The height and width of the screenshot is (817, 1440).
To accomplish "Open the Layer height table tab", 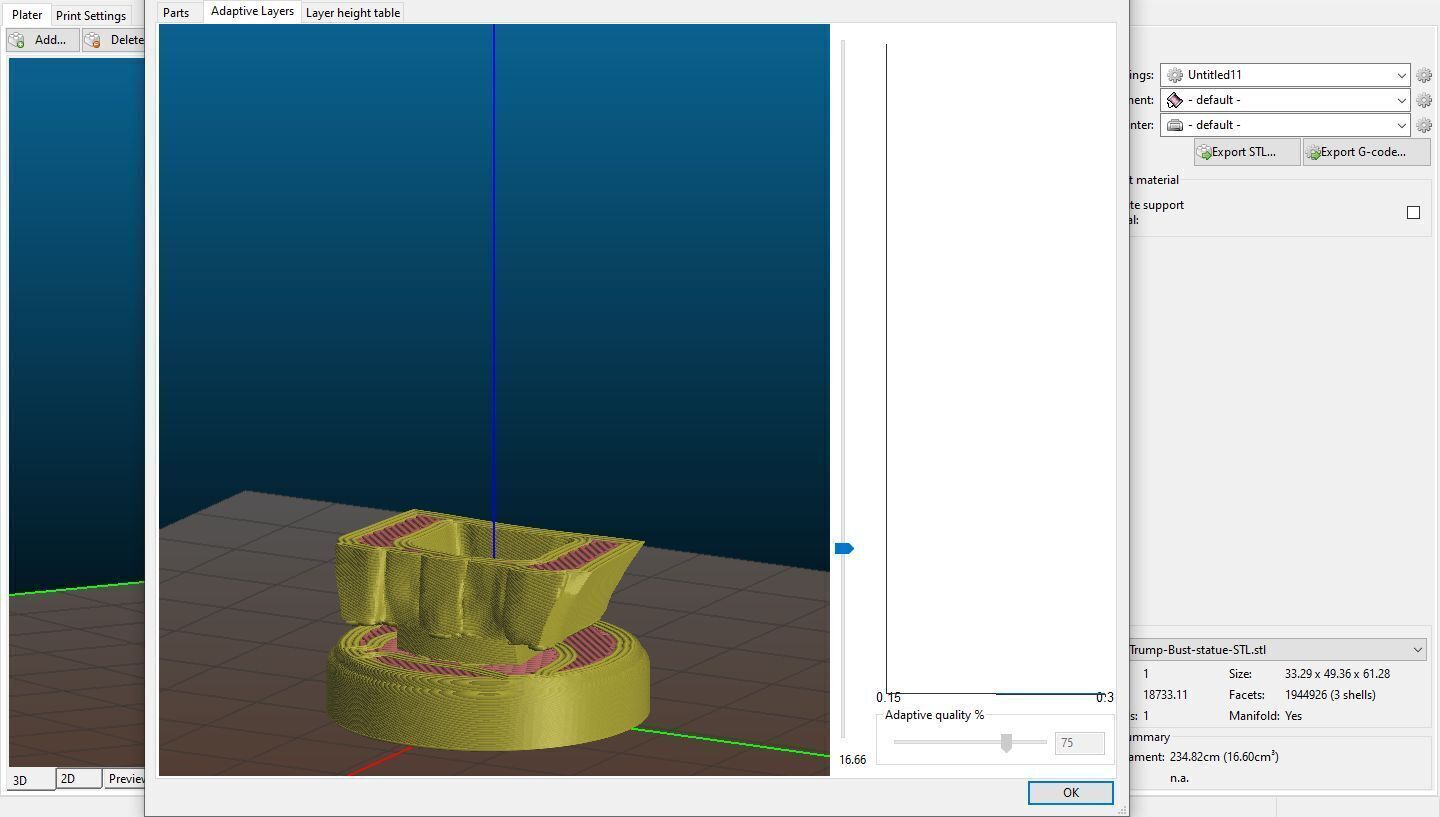I will [x=353, y=13].
